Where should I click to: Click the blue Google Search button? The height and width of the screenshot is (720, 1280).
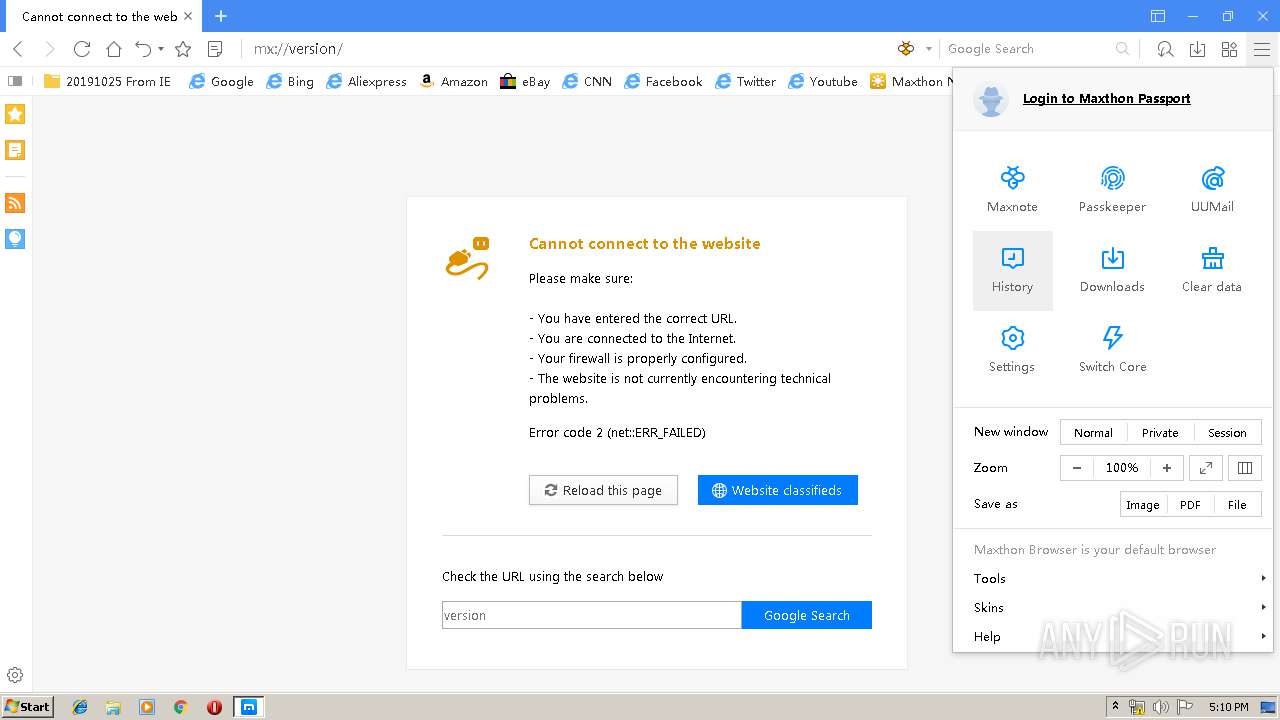[x=807, y=615]
